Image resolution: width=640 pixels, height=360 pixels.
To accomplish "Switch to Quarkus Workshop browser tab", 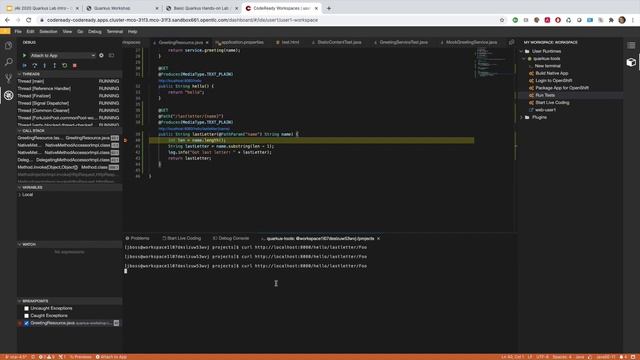I will coord(122,8).
